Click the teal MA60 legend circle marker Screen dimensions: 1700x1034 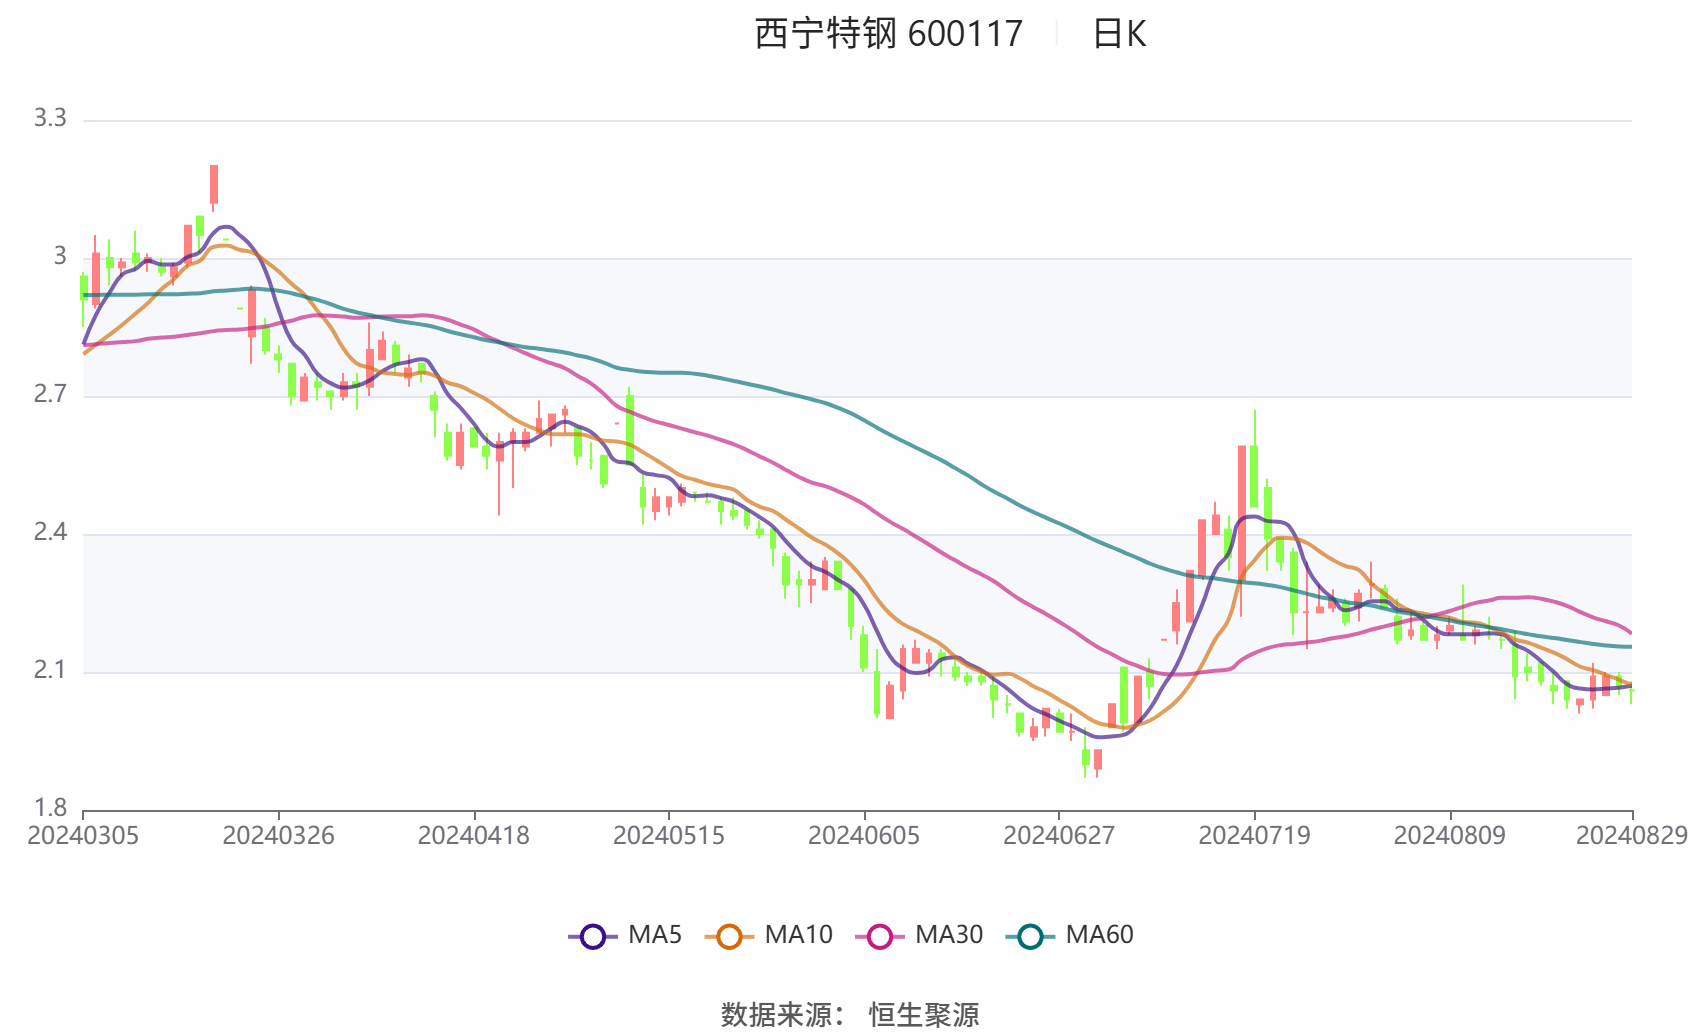click(1030, 937)
